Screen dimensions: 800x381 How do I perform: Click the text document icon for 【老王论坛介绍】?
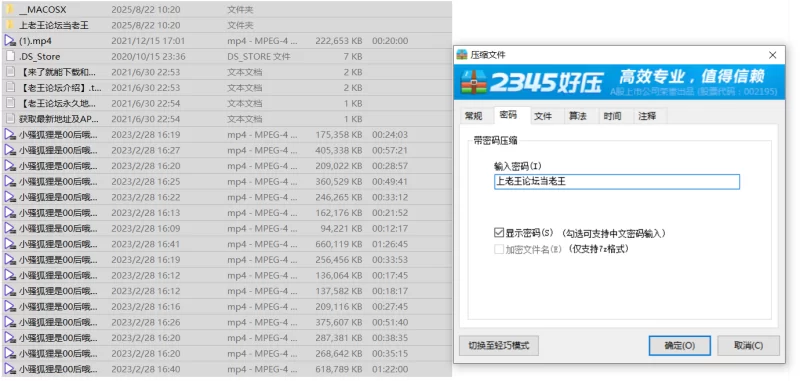[x=10, y=88]
